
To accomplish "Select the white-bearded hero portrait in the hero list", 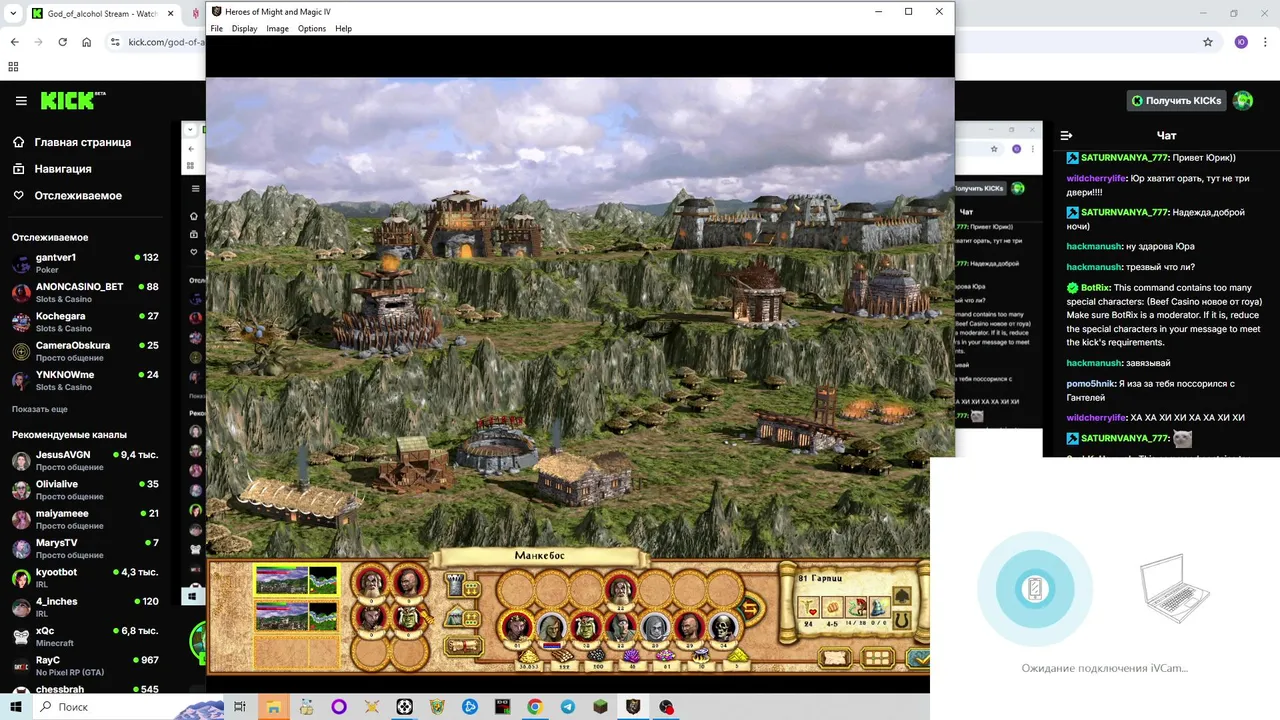I will tap(370, 582).
